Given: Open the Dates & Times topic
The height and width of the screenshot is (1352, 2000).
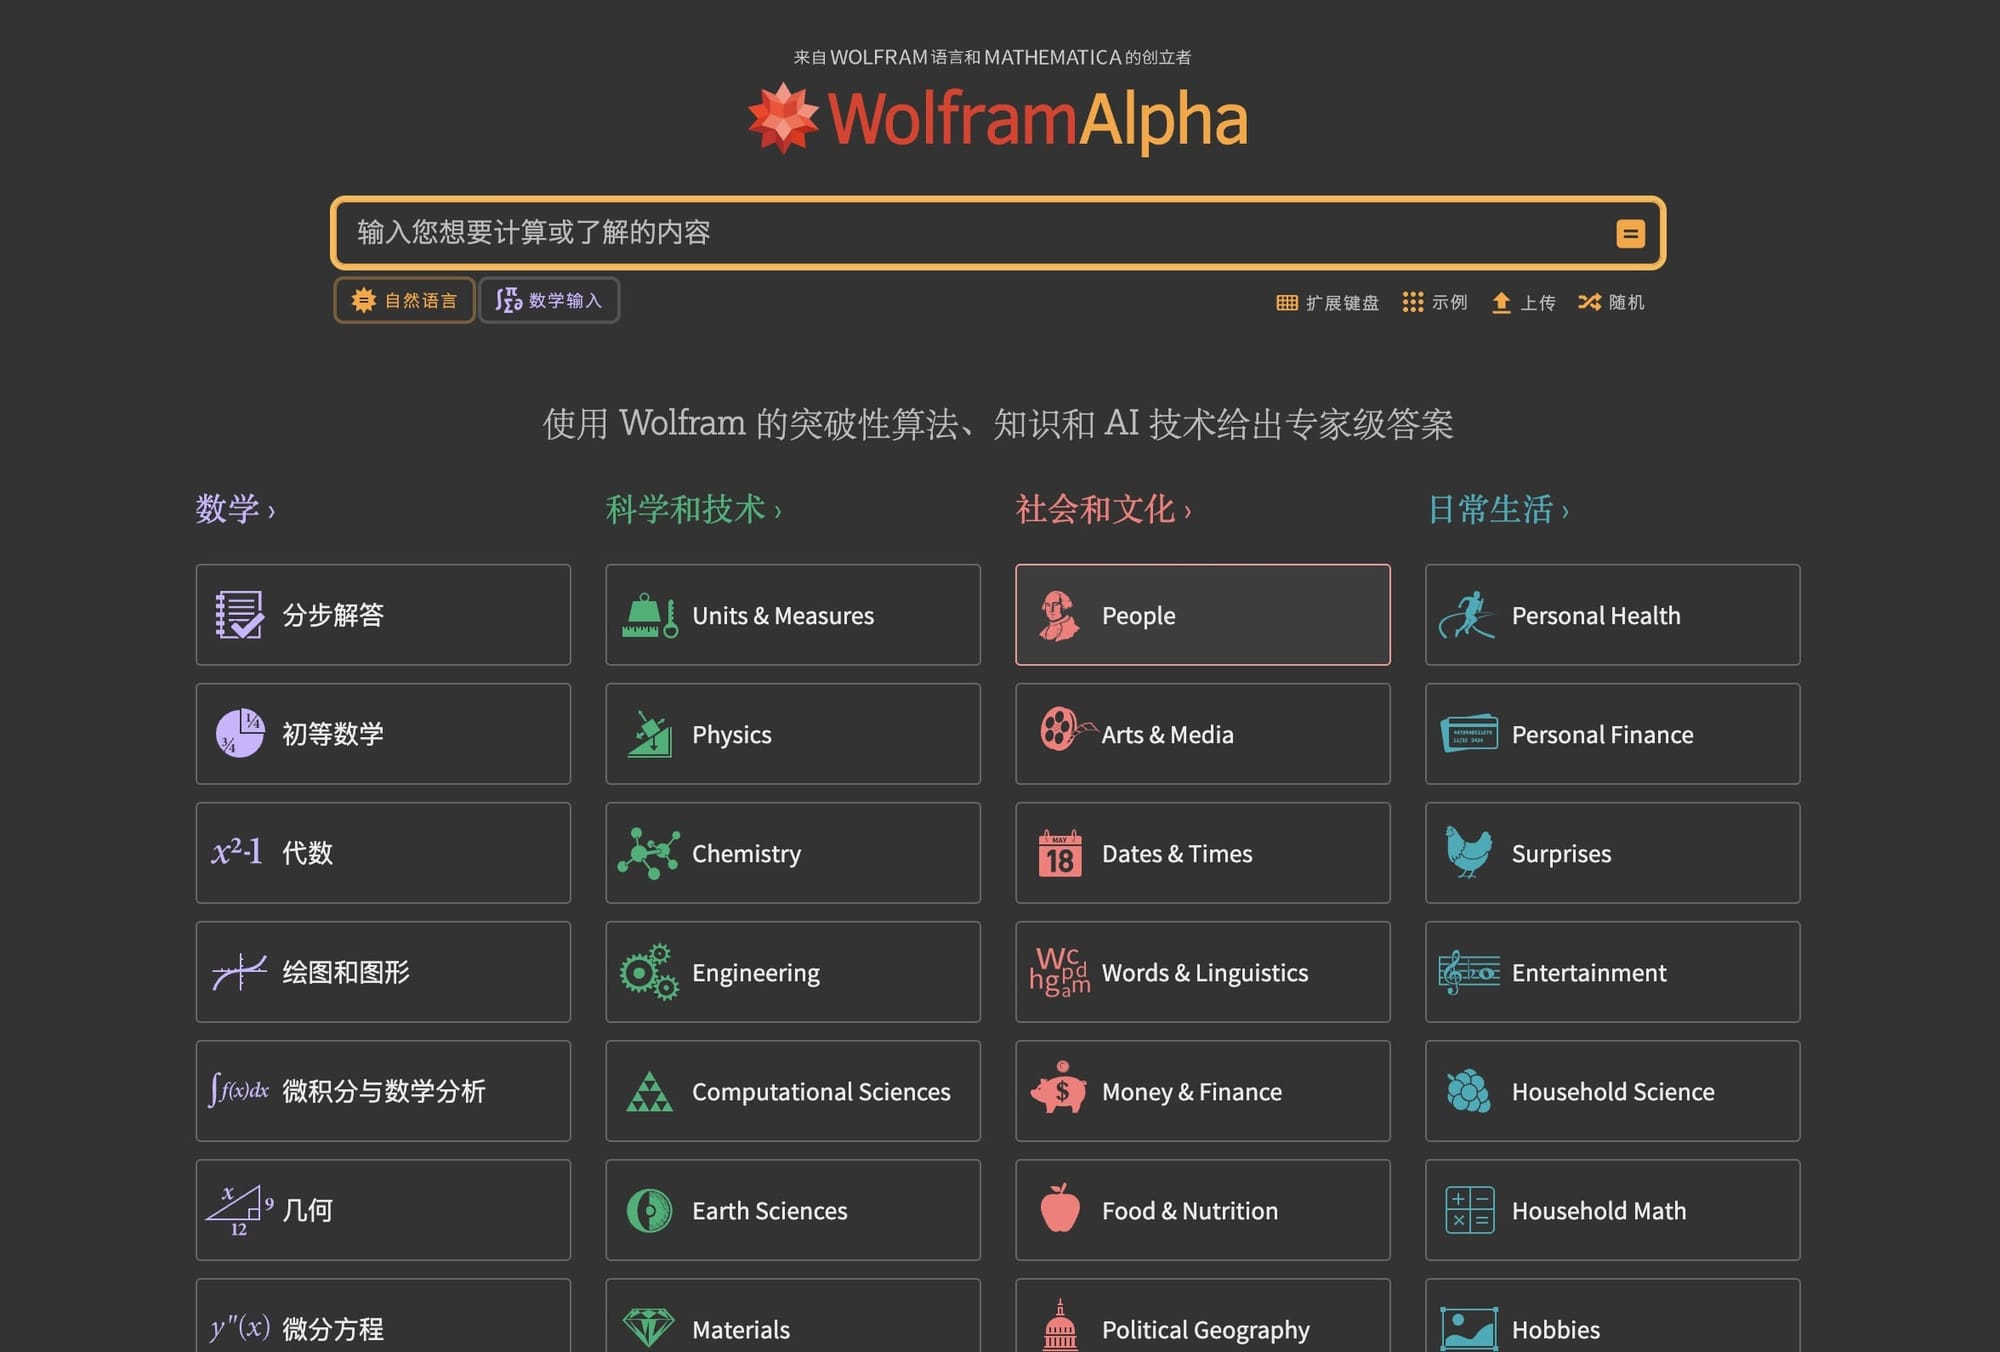Looking at the screenshot, I should tap(1203, 852).
